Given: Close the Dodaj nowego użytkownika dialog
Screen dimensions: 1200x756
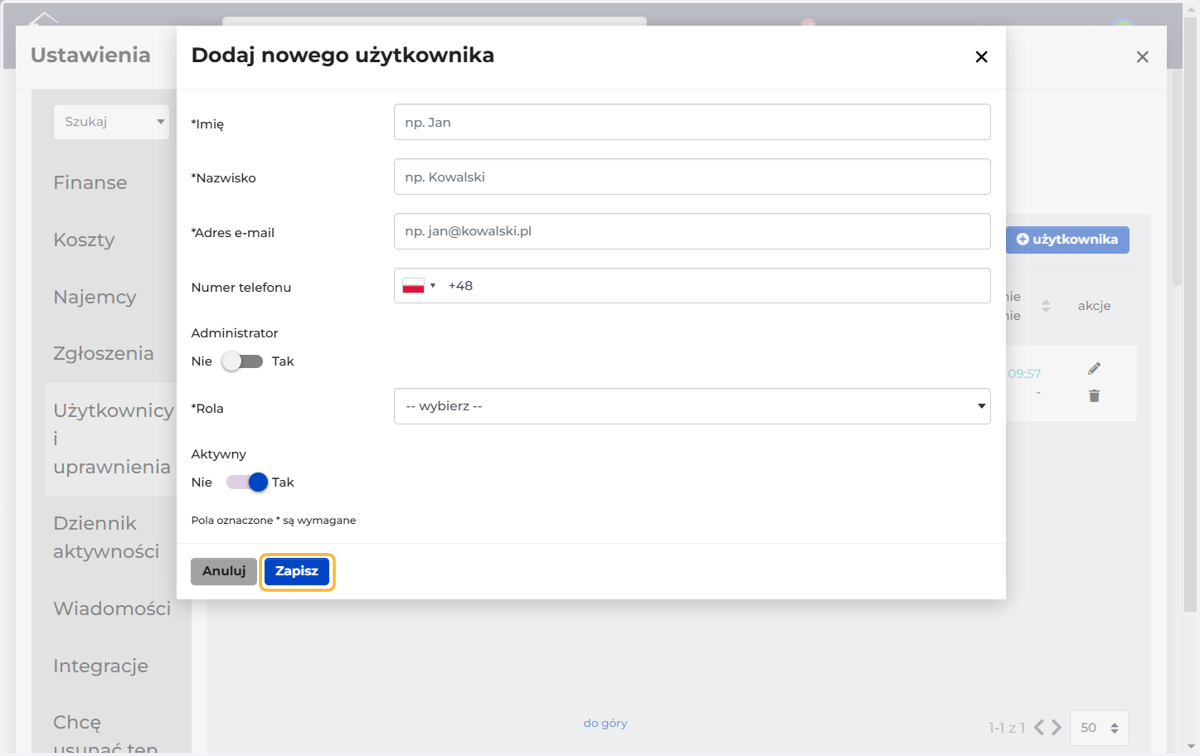Looking at the screenshot, I should pyautogui.click(x=981, y=57).
